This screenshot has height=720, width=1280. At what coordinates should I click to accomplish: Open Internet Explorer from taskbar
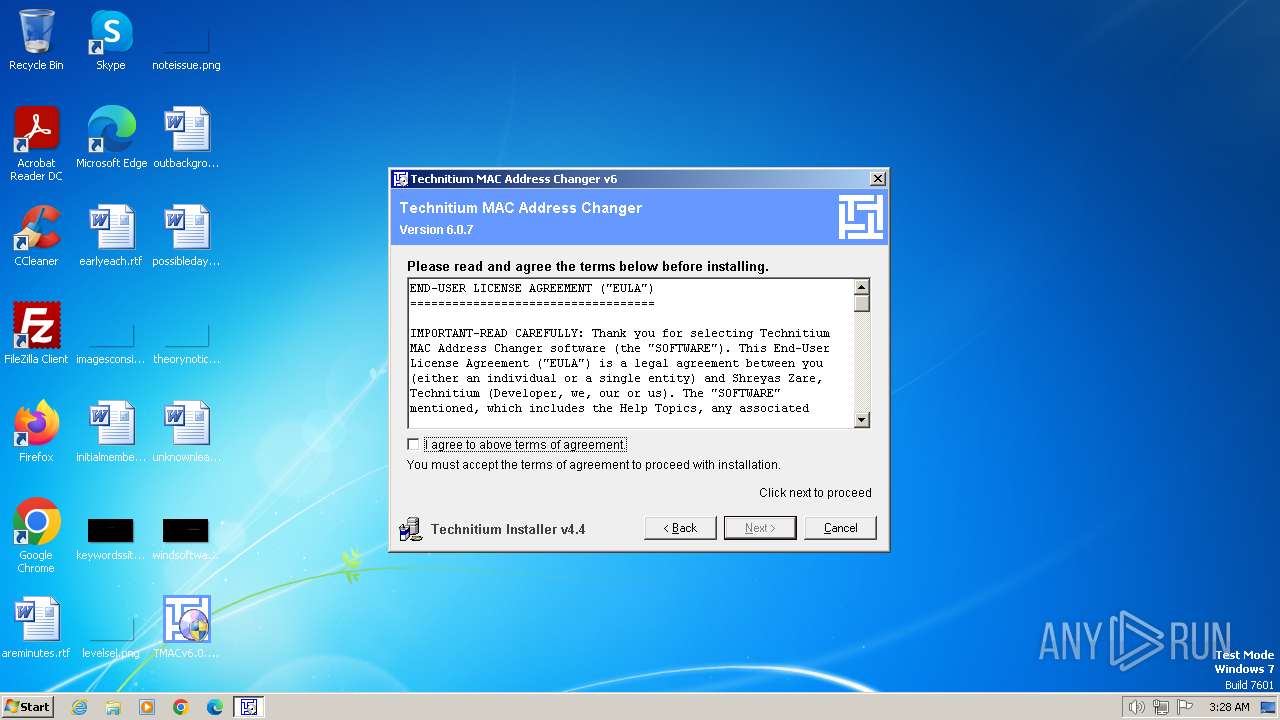coord(79,707)
